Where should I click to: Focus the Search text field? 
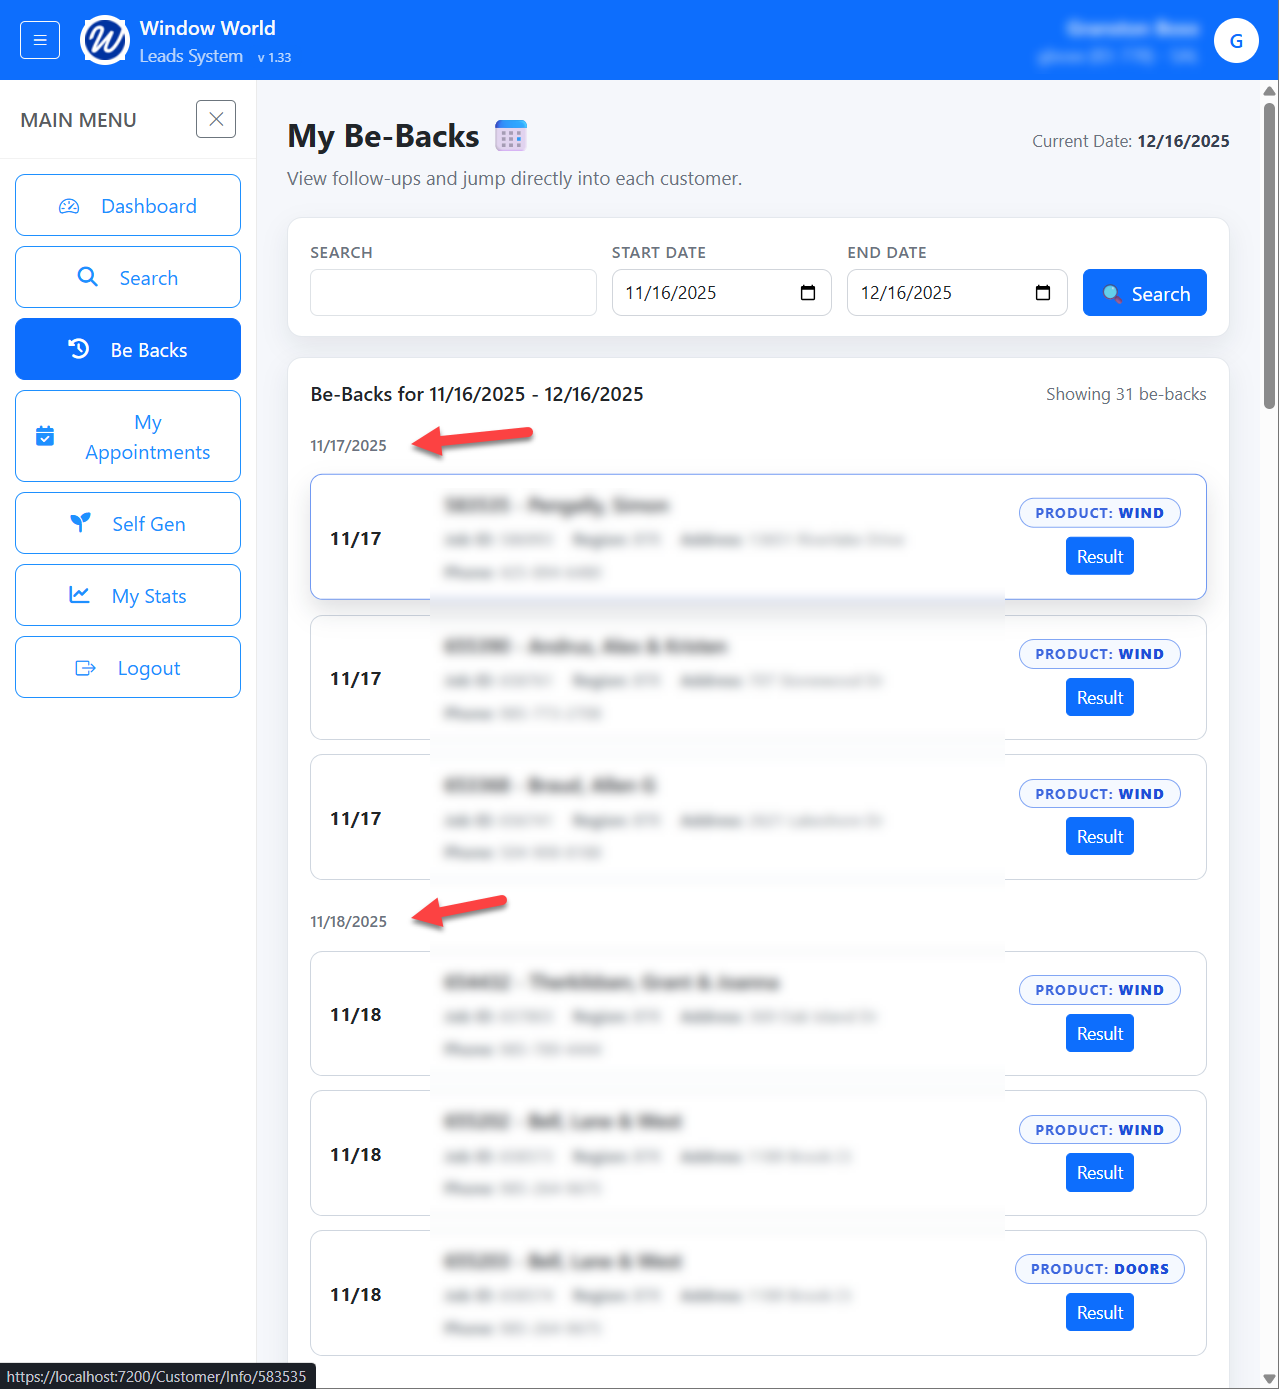453,293
